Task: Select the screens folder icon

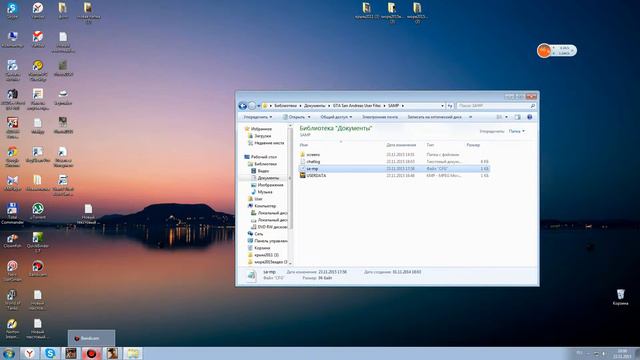Action: 302,155
